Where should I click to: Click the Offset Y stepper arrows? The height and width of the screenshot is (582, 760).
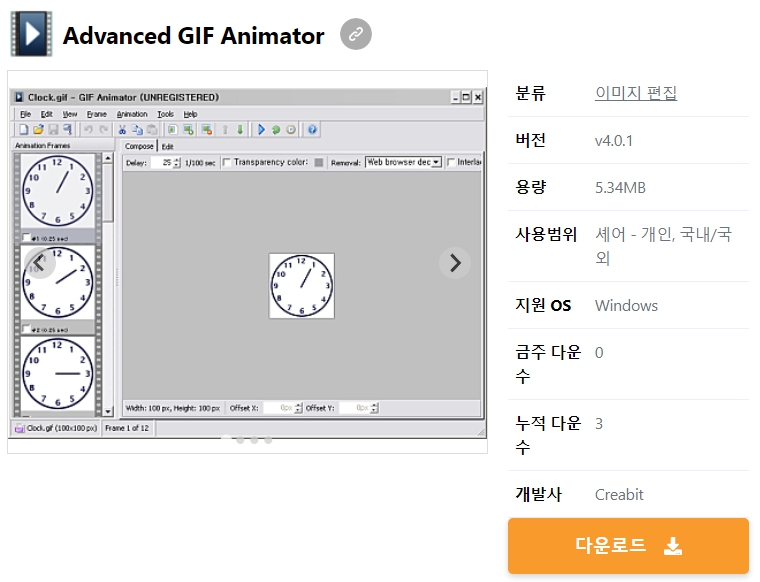click(x=374, y=408)
